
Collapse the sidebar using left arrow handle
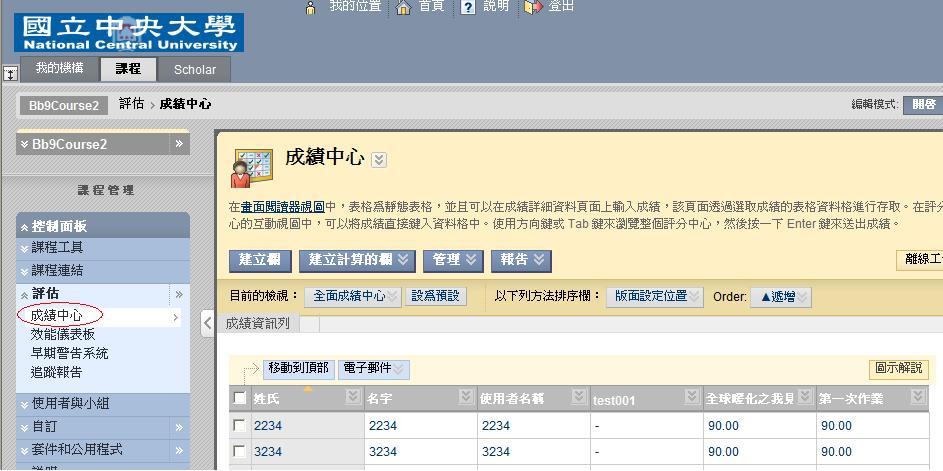207,323
